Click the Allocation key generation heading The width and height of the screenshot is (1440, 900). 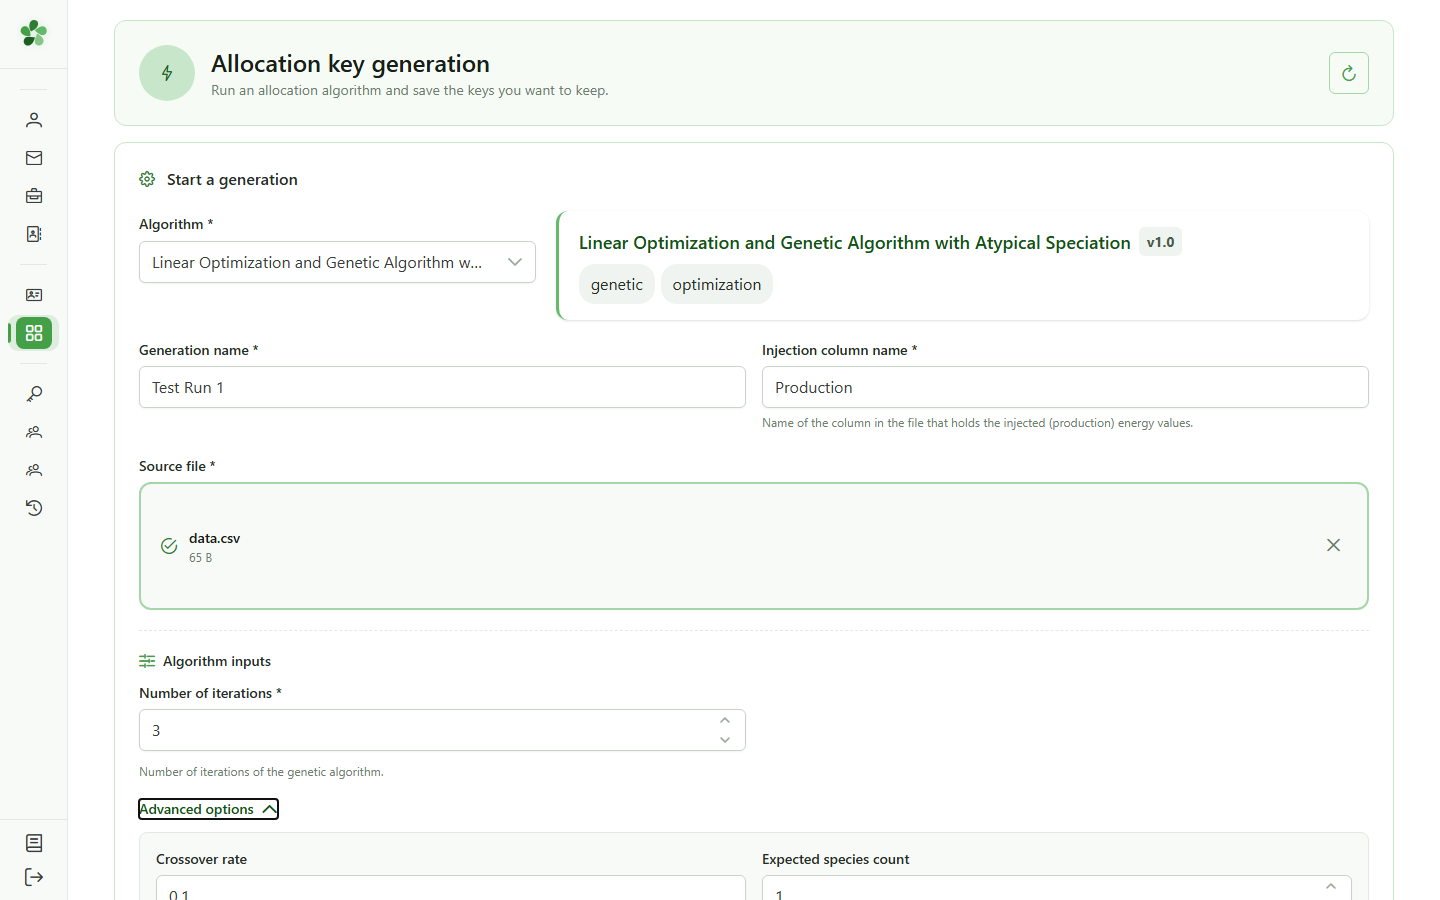point(350,64)
